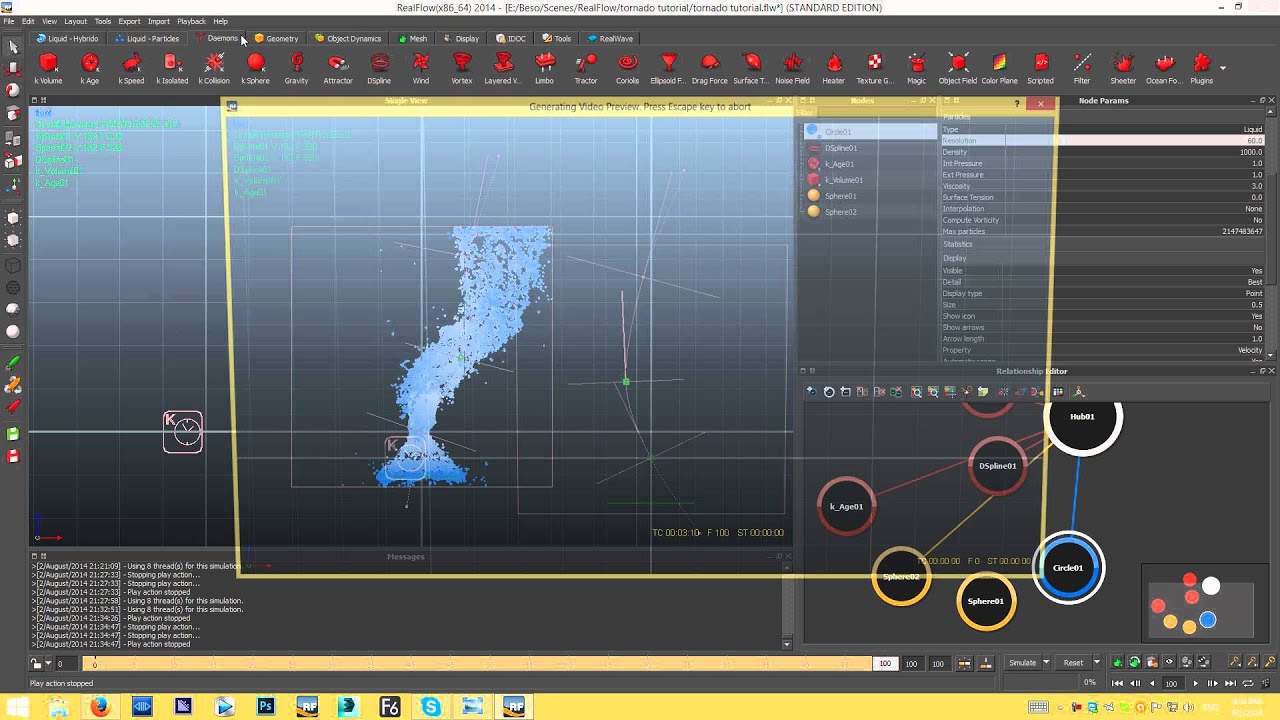
Task: Add a Drag Force daemon
Action: click(x=710, y=68)
